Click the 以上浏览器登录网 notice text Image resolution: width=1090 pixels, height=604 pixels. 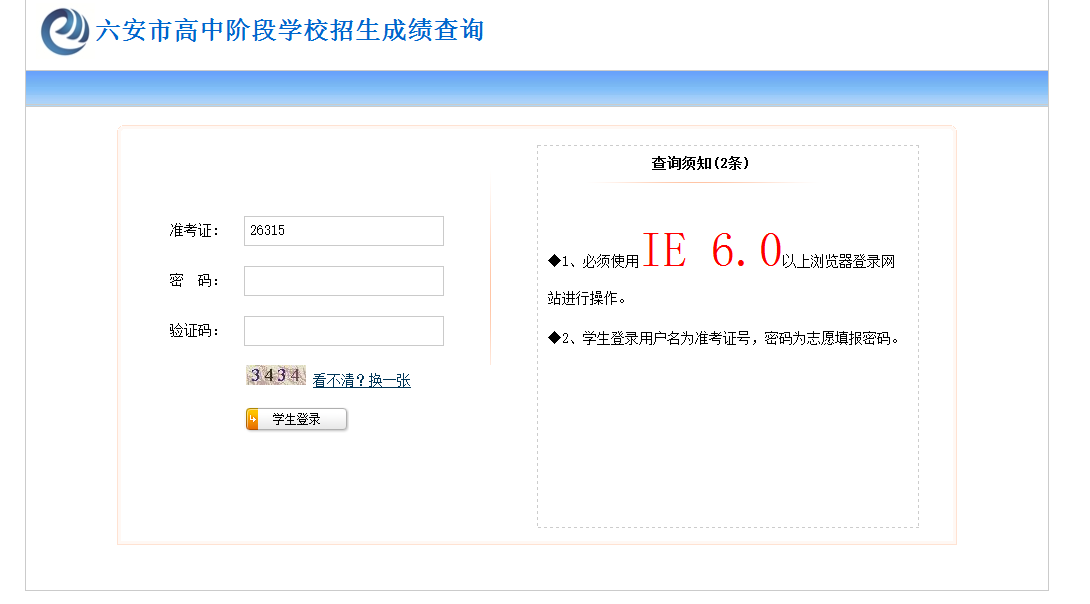838,261
